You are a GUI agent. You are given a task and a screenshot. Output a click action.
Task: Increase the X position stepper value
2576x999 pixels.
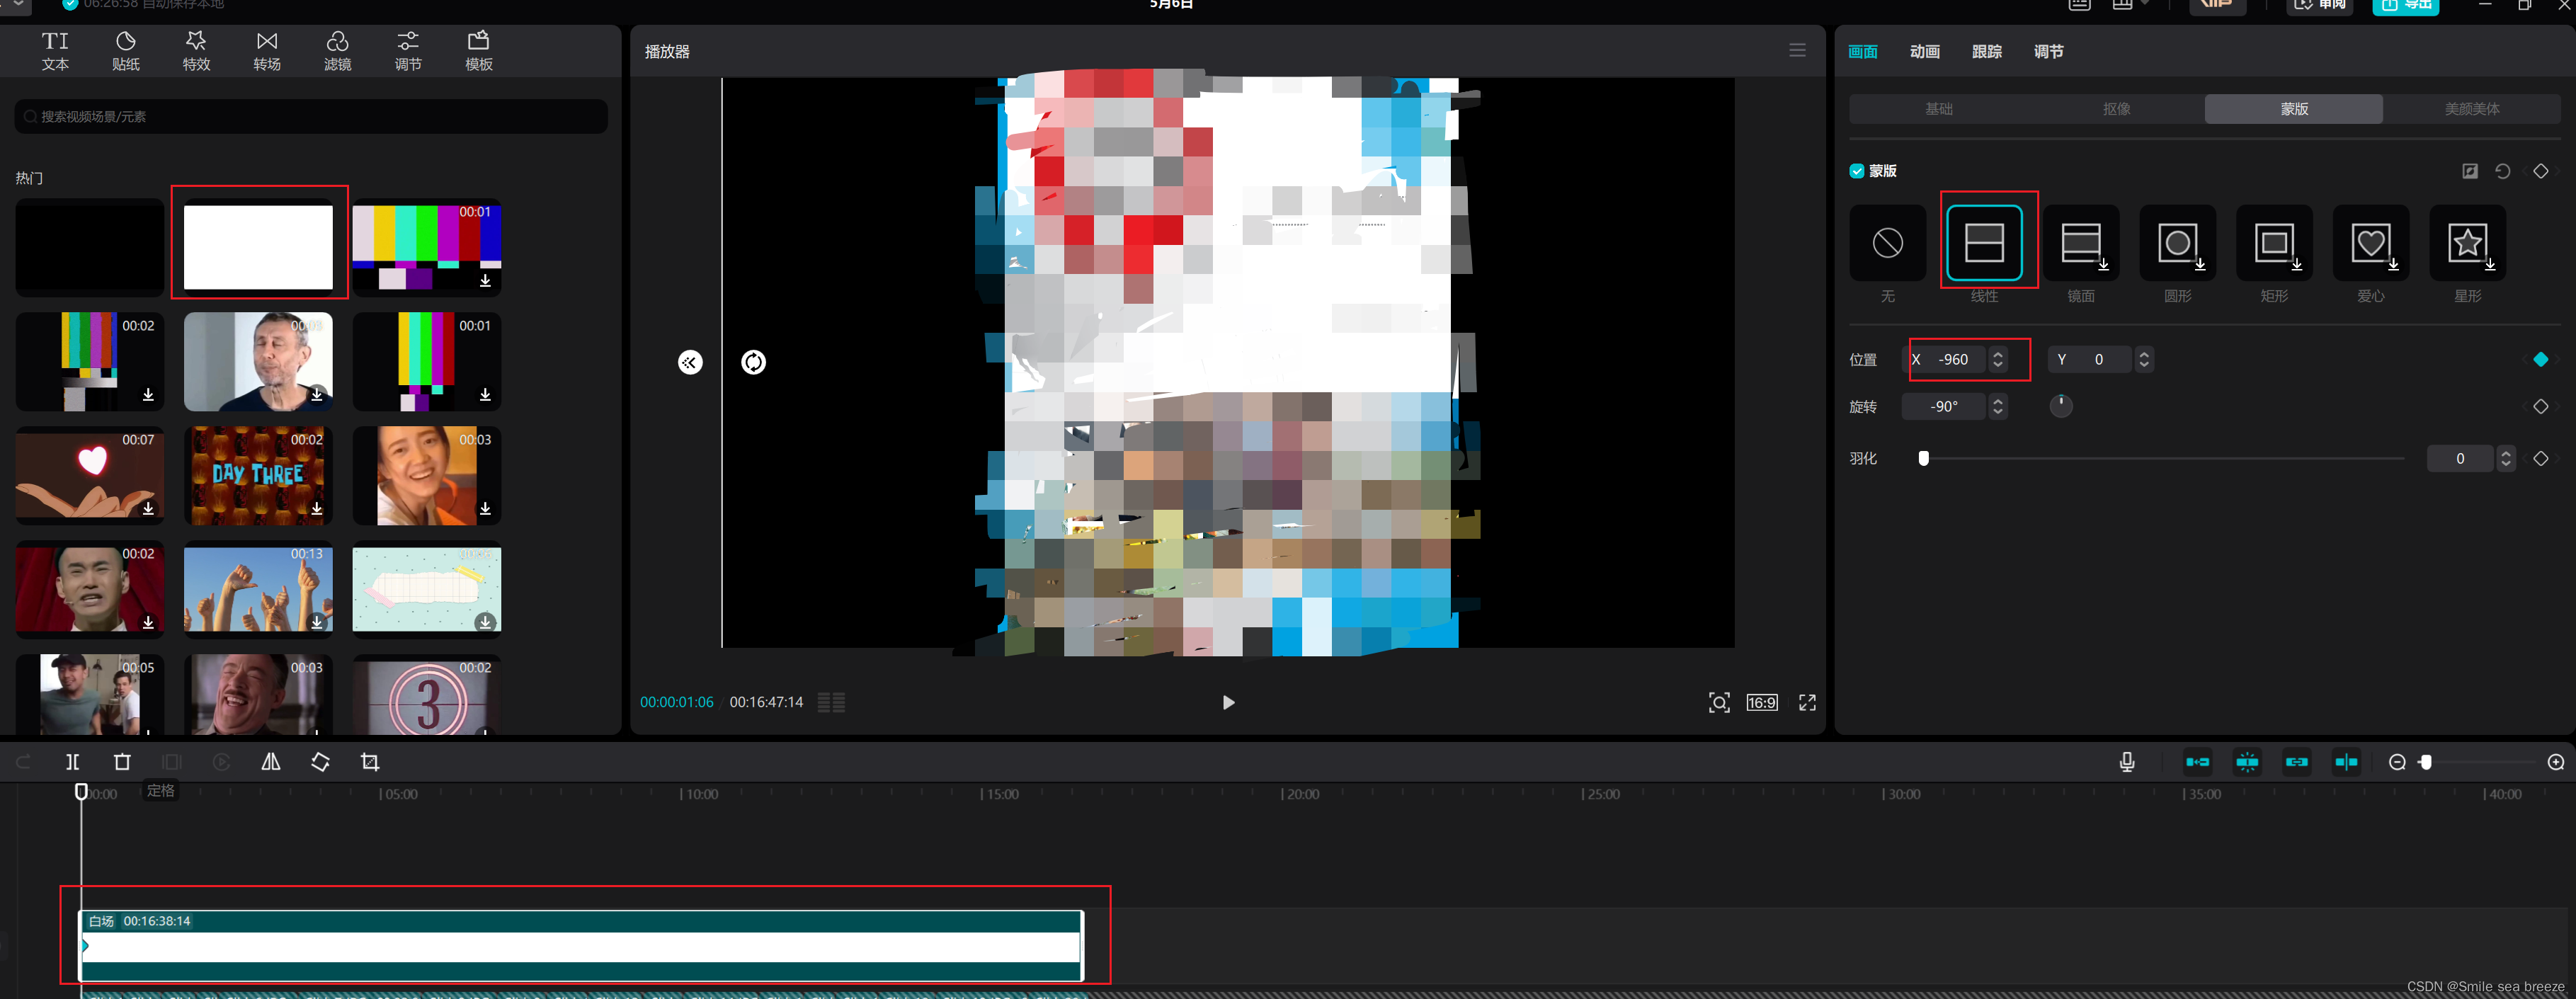[1998, 353]
